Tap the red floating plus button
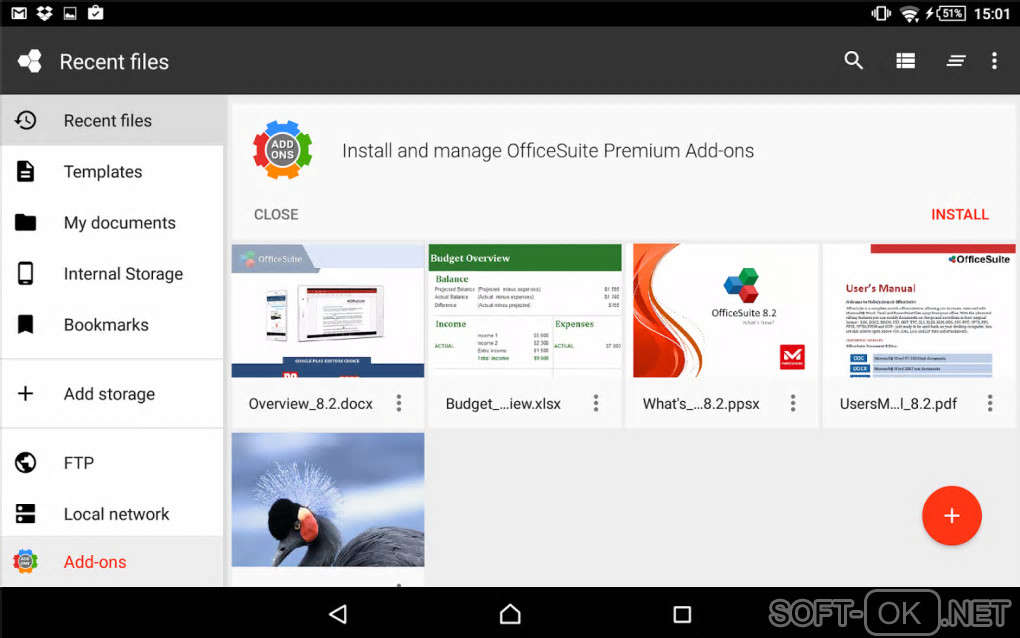 [x=952, y=516]
